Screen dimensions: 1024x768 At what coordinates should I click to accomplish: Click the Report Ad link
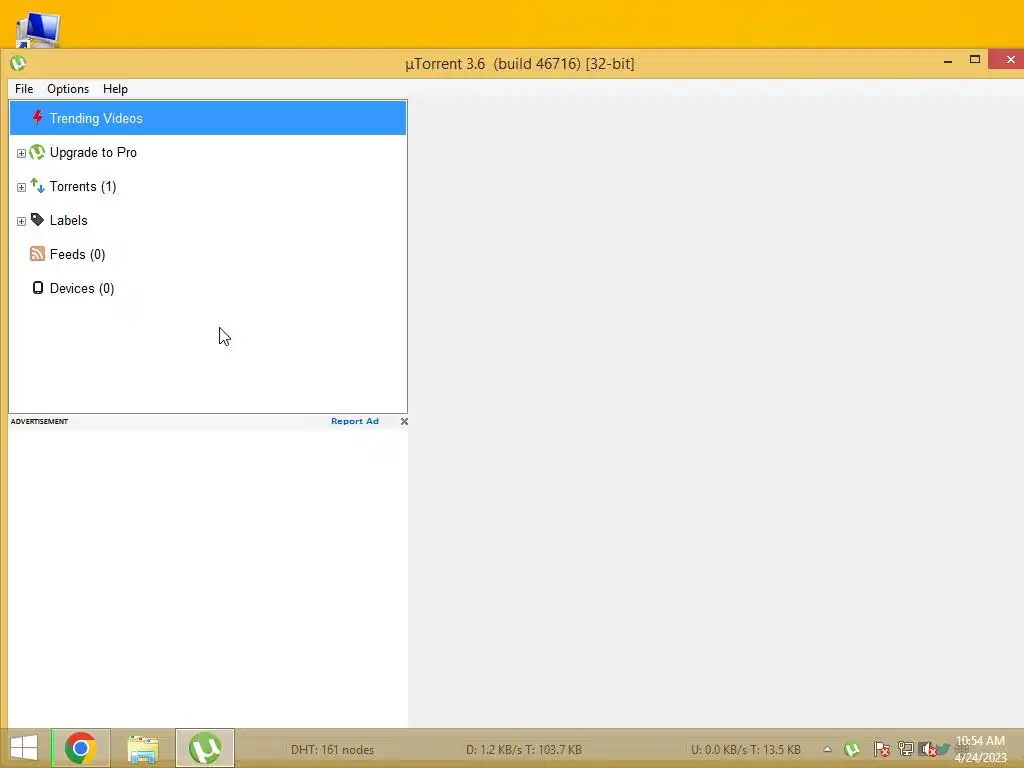[355, 421]
